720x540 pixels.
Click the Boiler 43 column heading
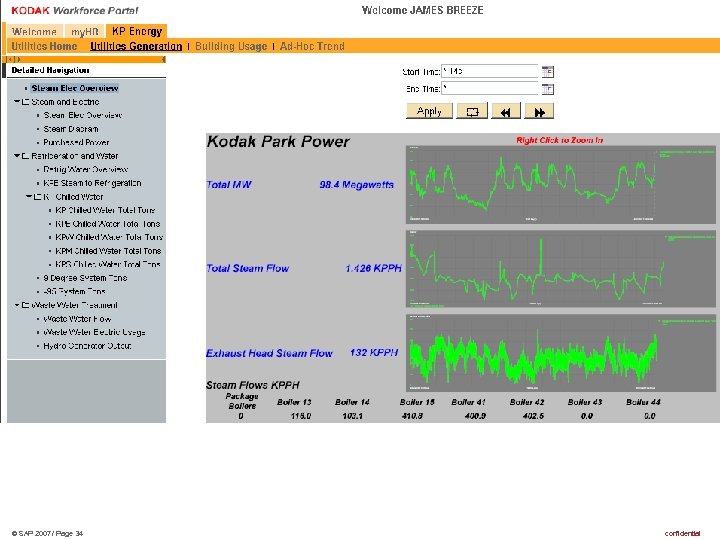click(x=585, y=402)
